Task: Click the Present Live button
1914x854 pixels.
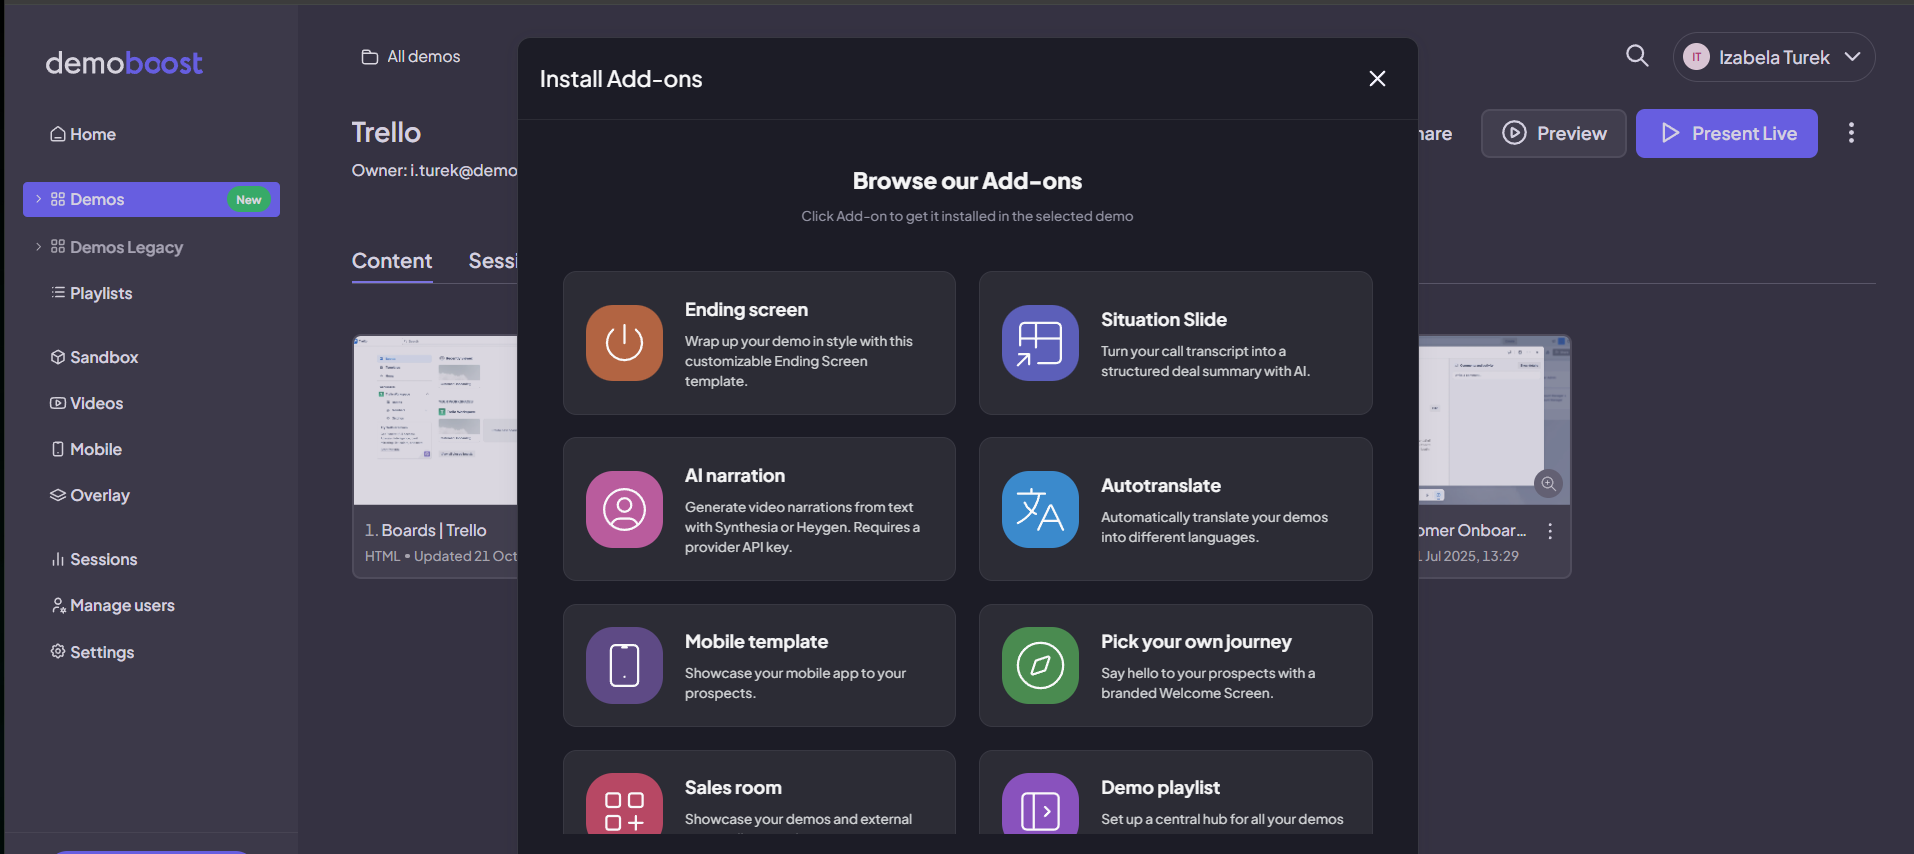Action: [1727, 133]
